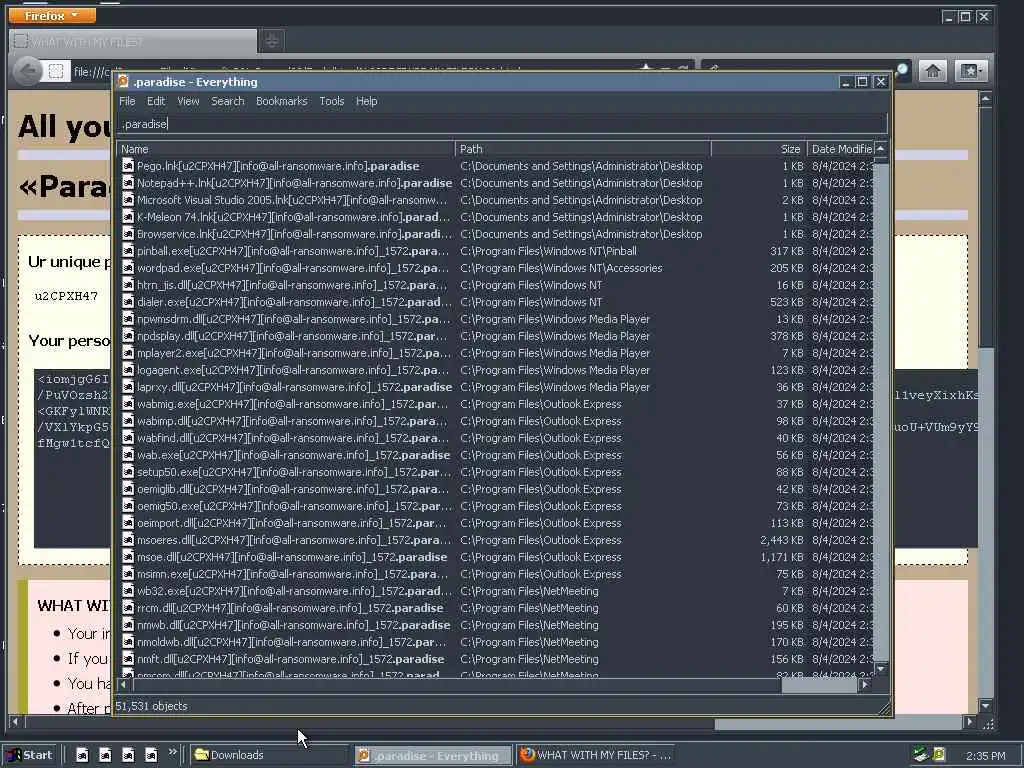The height and width of the screenshot is (768, 1024).
Task: Select file icon of nmft.dll entry
Action: click(x=128, y=659)
